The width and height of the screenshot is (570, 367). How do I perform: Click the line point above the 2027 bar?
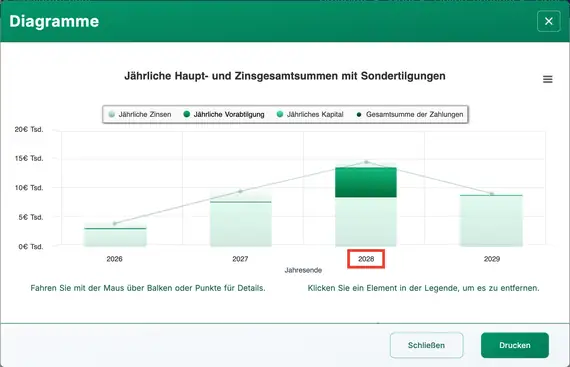point(240,191)
